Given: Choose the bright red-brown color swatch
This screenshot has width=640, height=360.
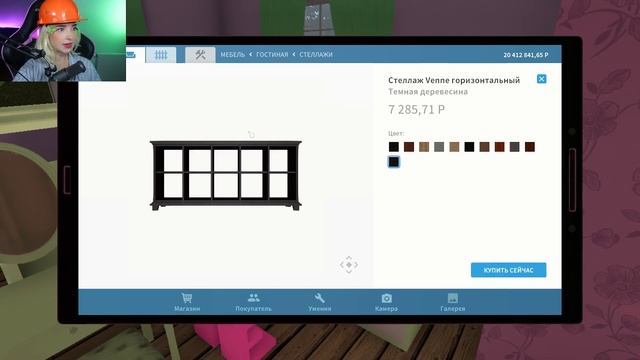Looking at the screenshot, I should [499, 147].
